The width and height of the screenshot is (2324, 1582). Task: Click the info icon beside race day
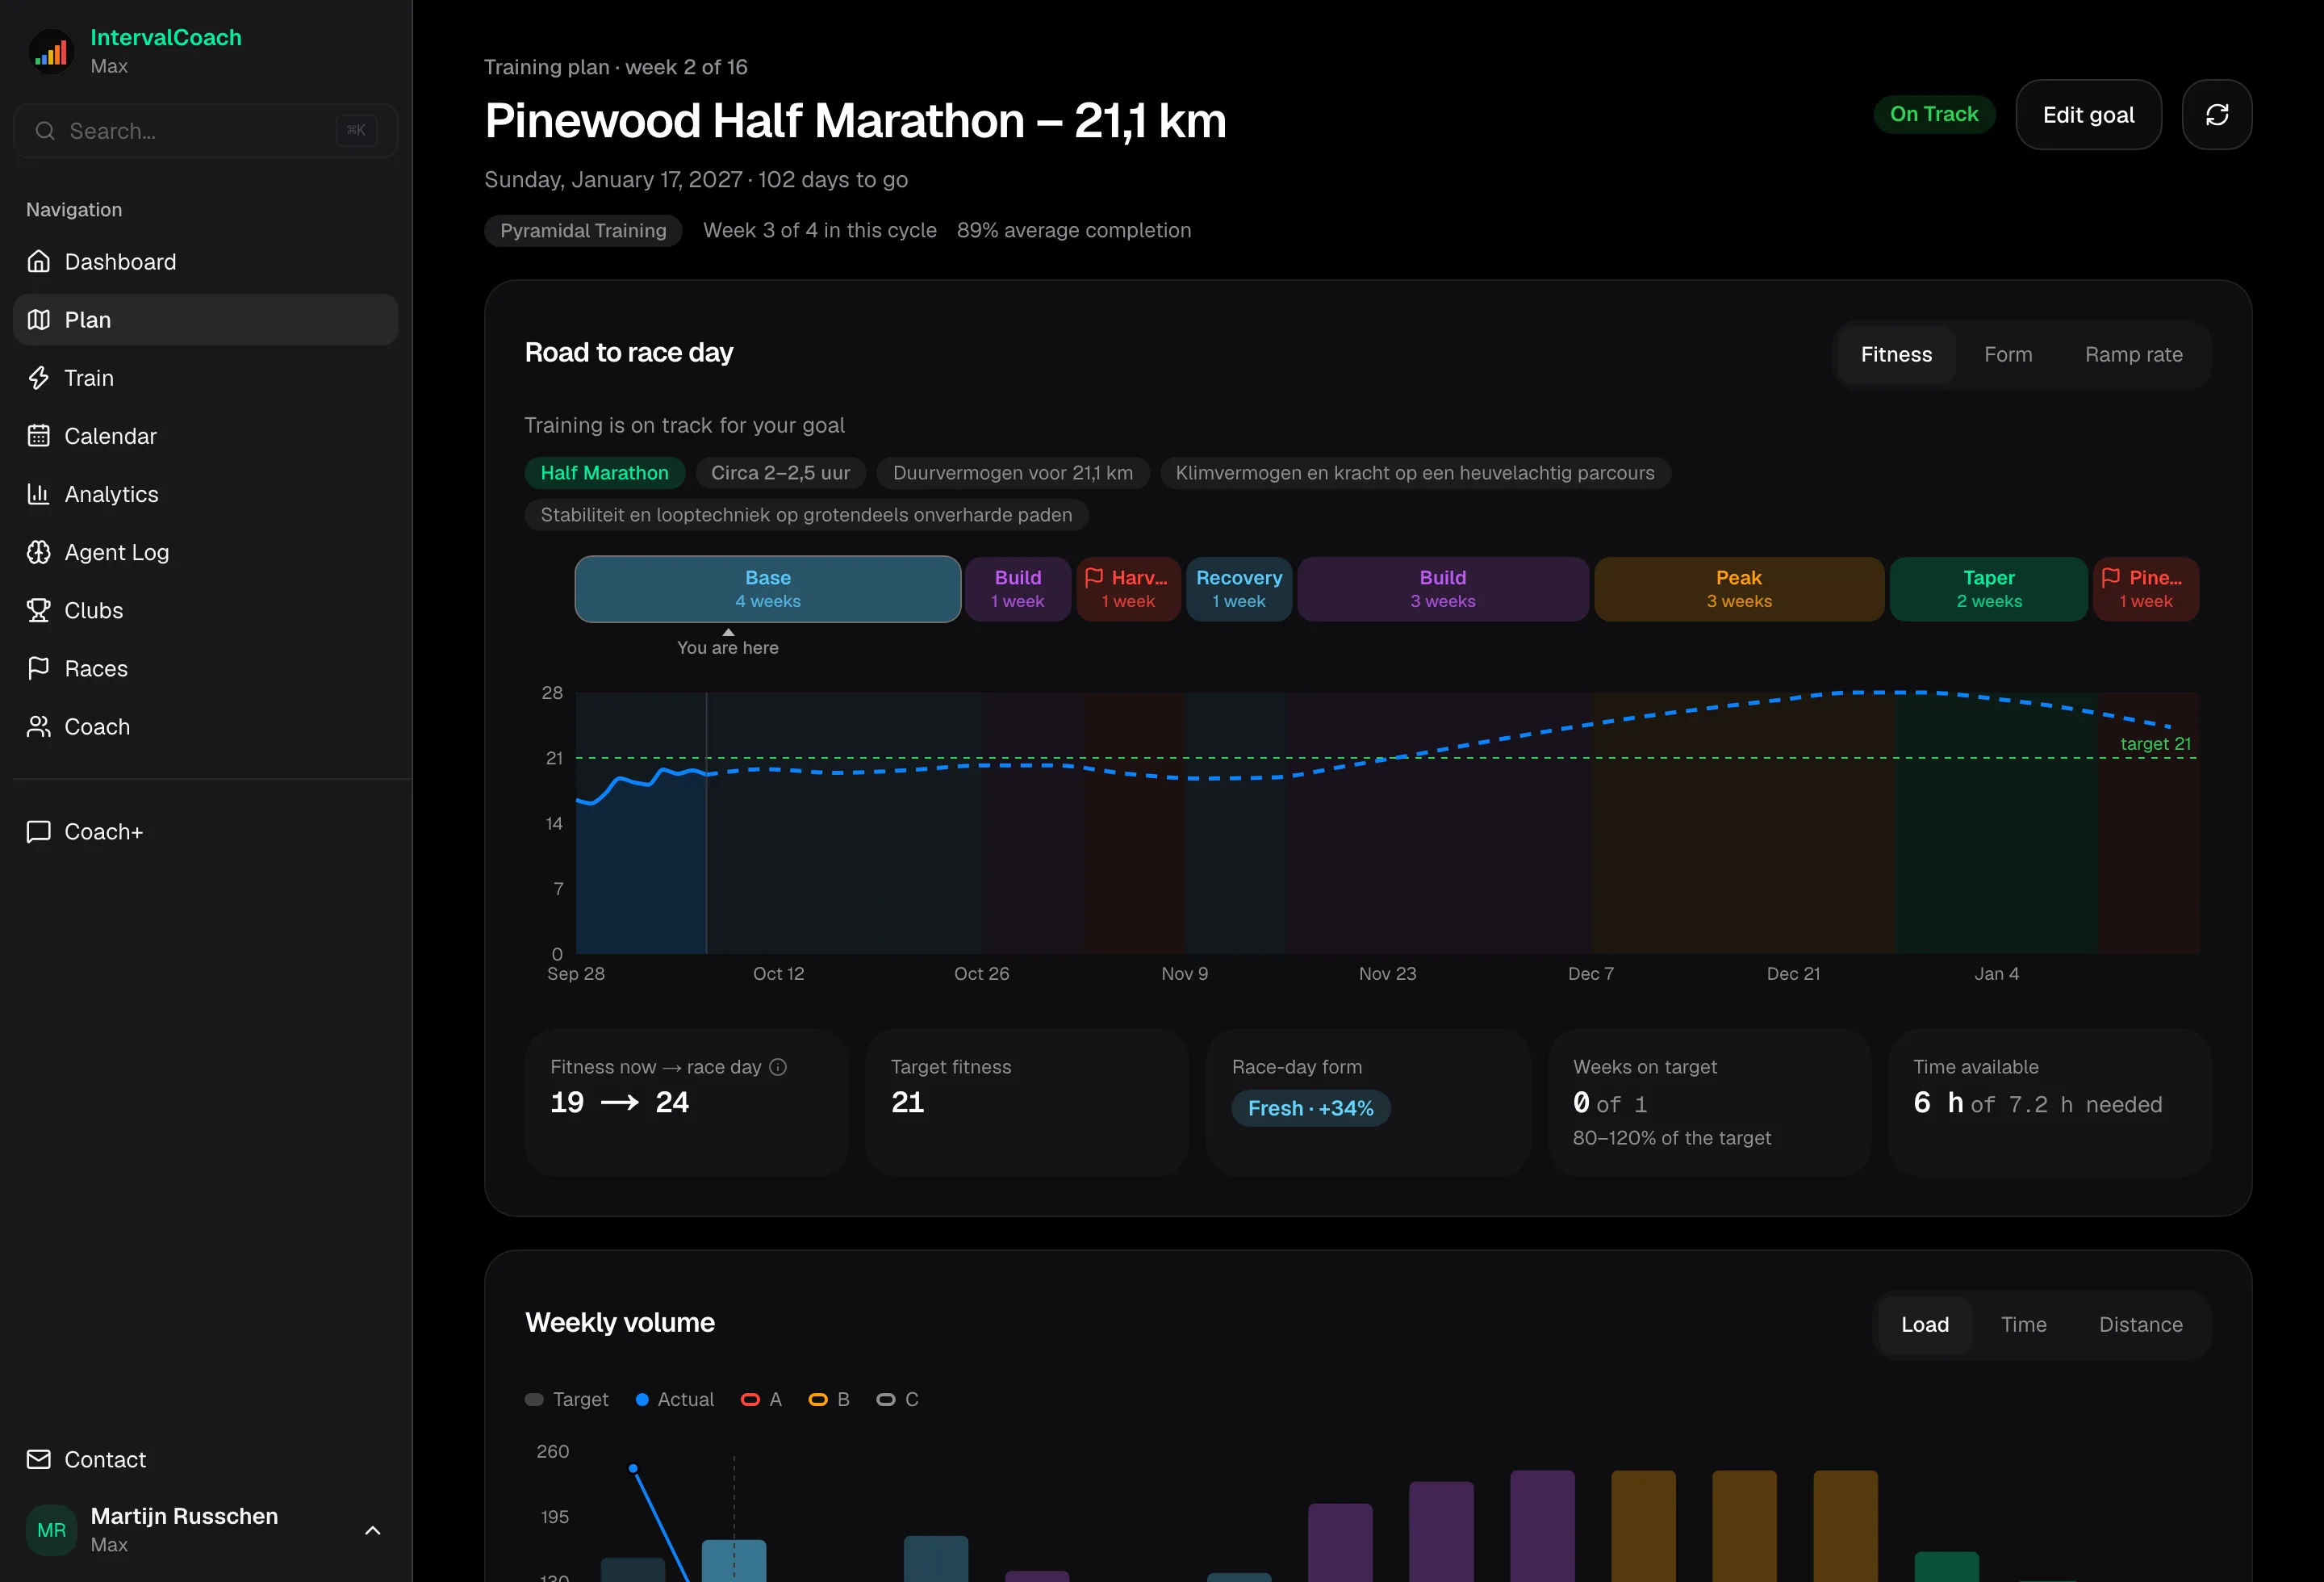[x=778, y=1067]
